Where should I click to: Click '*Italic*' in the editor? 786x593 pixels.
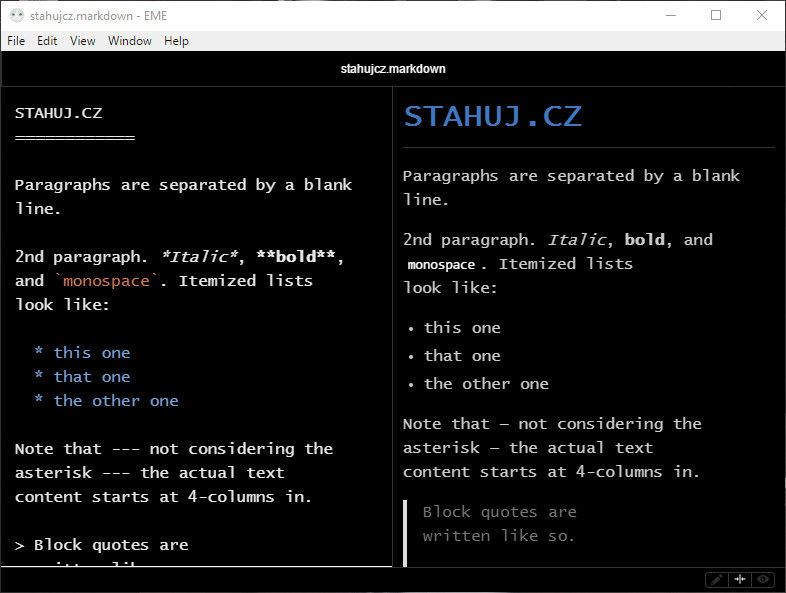pyautogui.click(x=199, y=257)
